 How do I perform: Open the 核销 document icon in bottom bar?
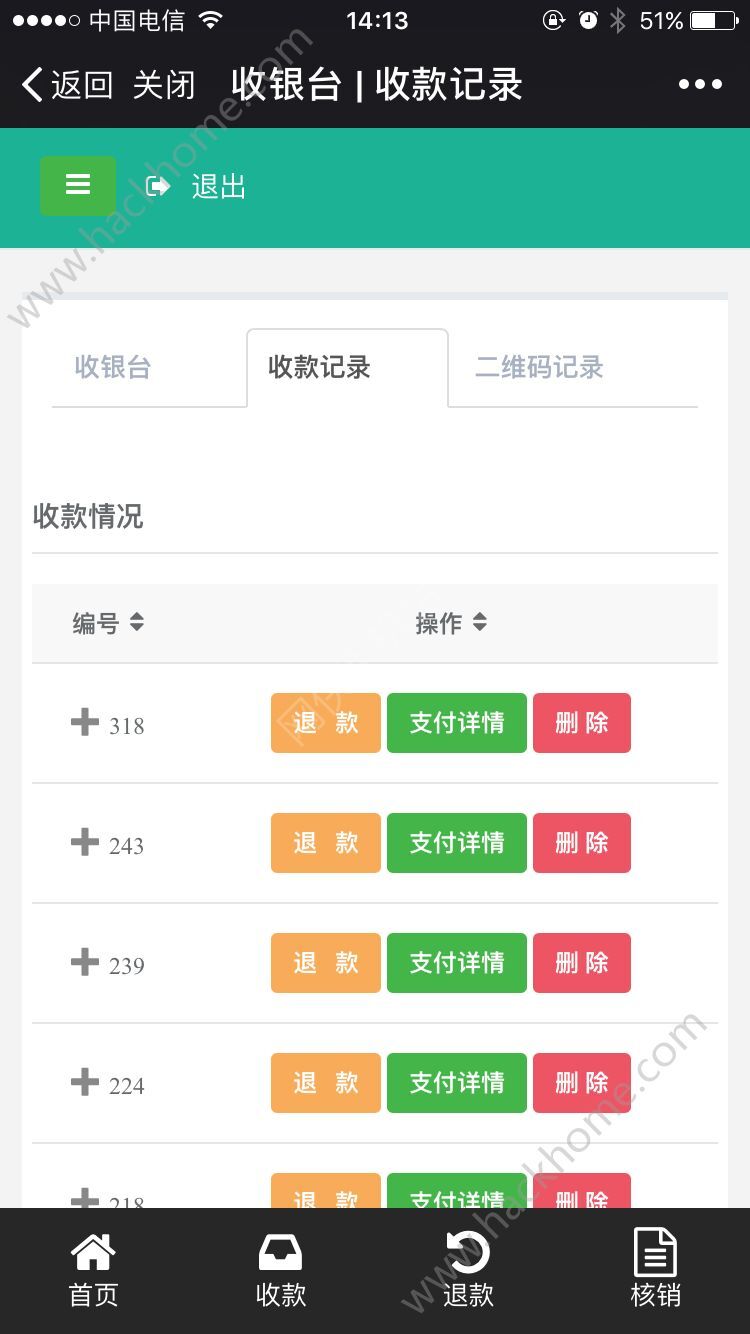[656, 1252]
